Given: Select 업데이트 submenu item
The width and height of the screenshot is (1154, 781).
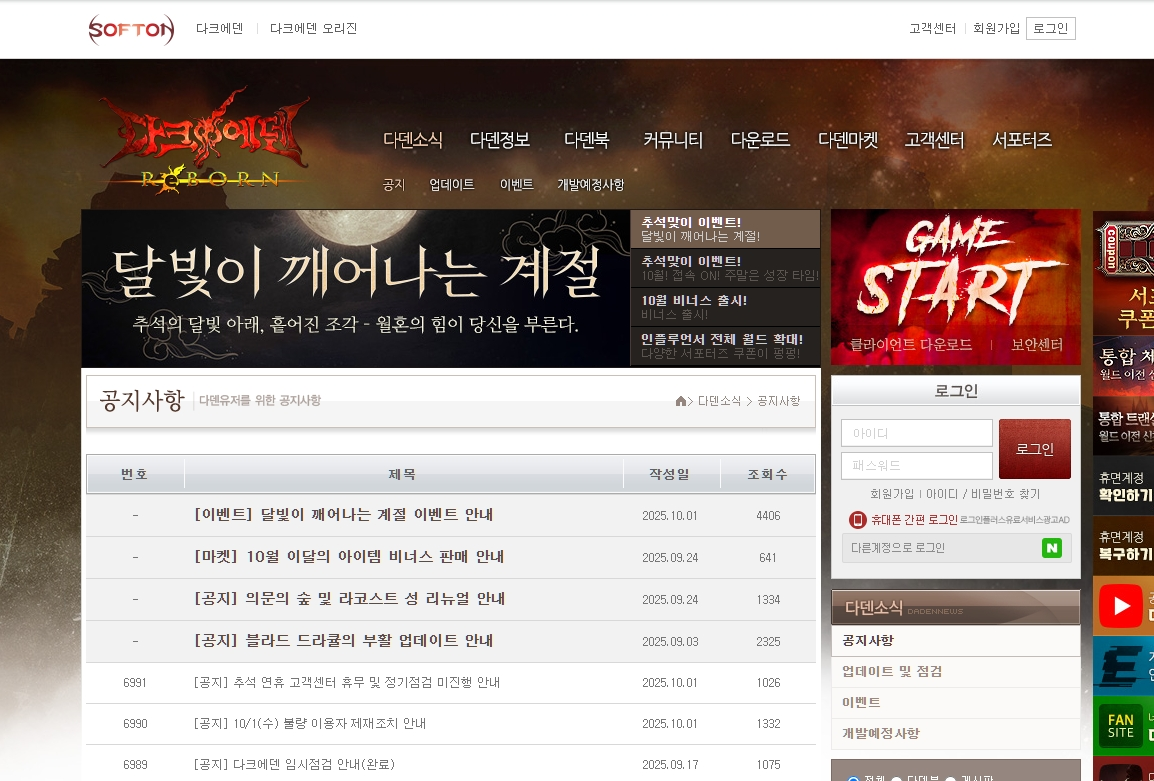Looking at the screenshot, I should [452, 185].
